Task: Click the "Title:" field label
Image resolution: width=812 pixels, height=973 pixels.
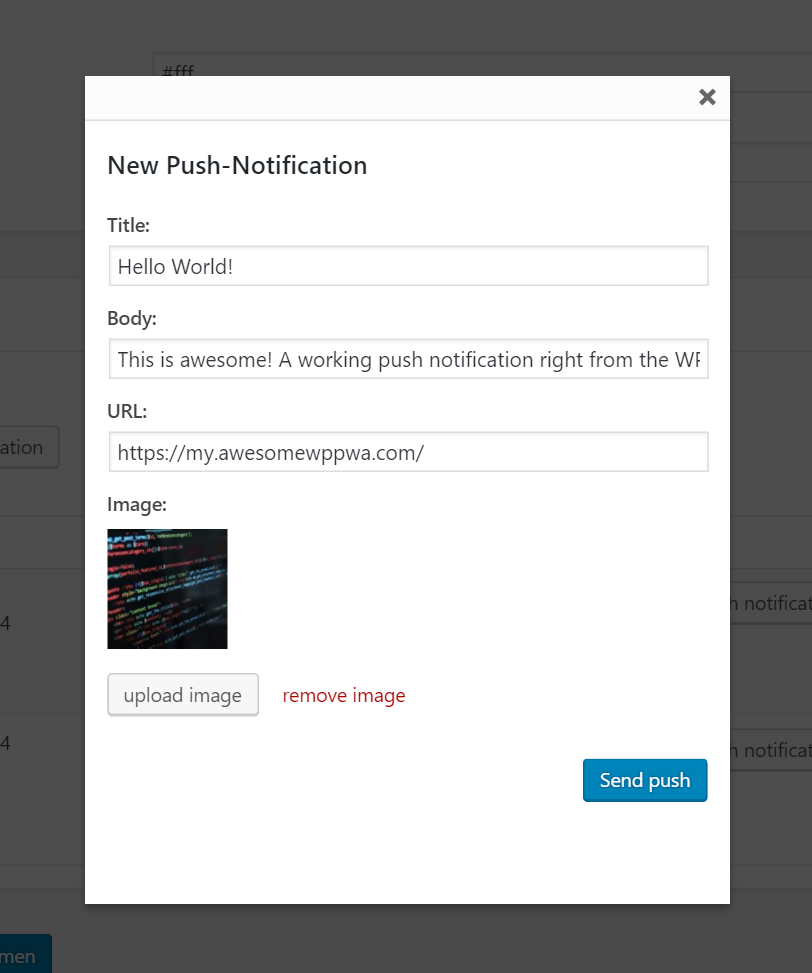Action: (128, 226)
